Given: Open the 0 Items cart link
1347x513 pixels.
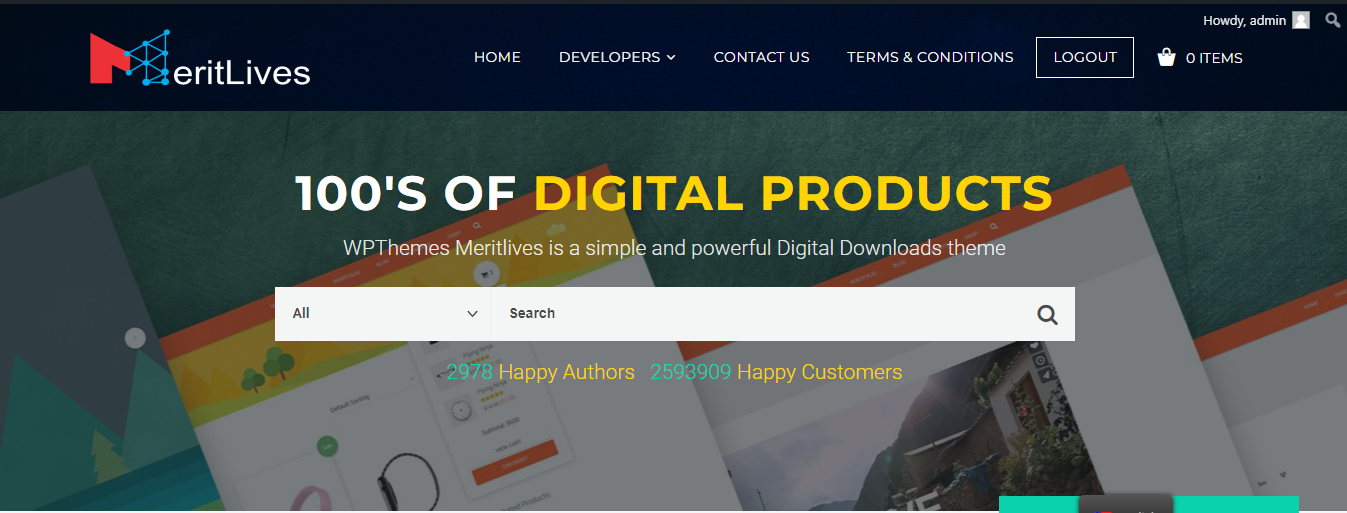Looking at the screenshot, I should point(1214,58).
